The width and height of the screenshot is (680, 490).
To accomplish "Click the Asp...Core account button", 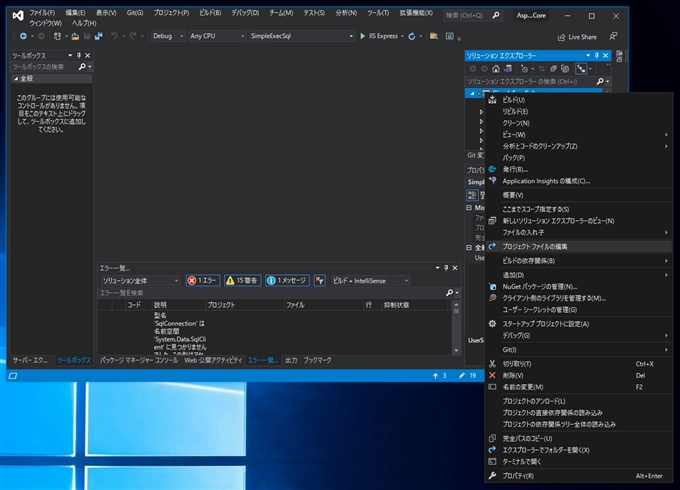I will [x=531, y=16].
